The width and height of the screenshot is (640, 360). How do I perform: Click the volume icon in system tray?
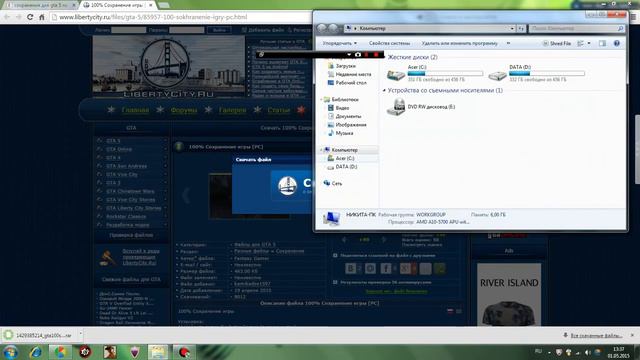point(588,352)
